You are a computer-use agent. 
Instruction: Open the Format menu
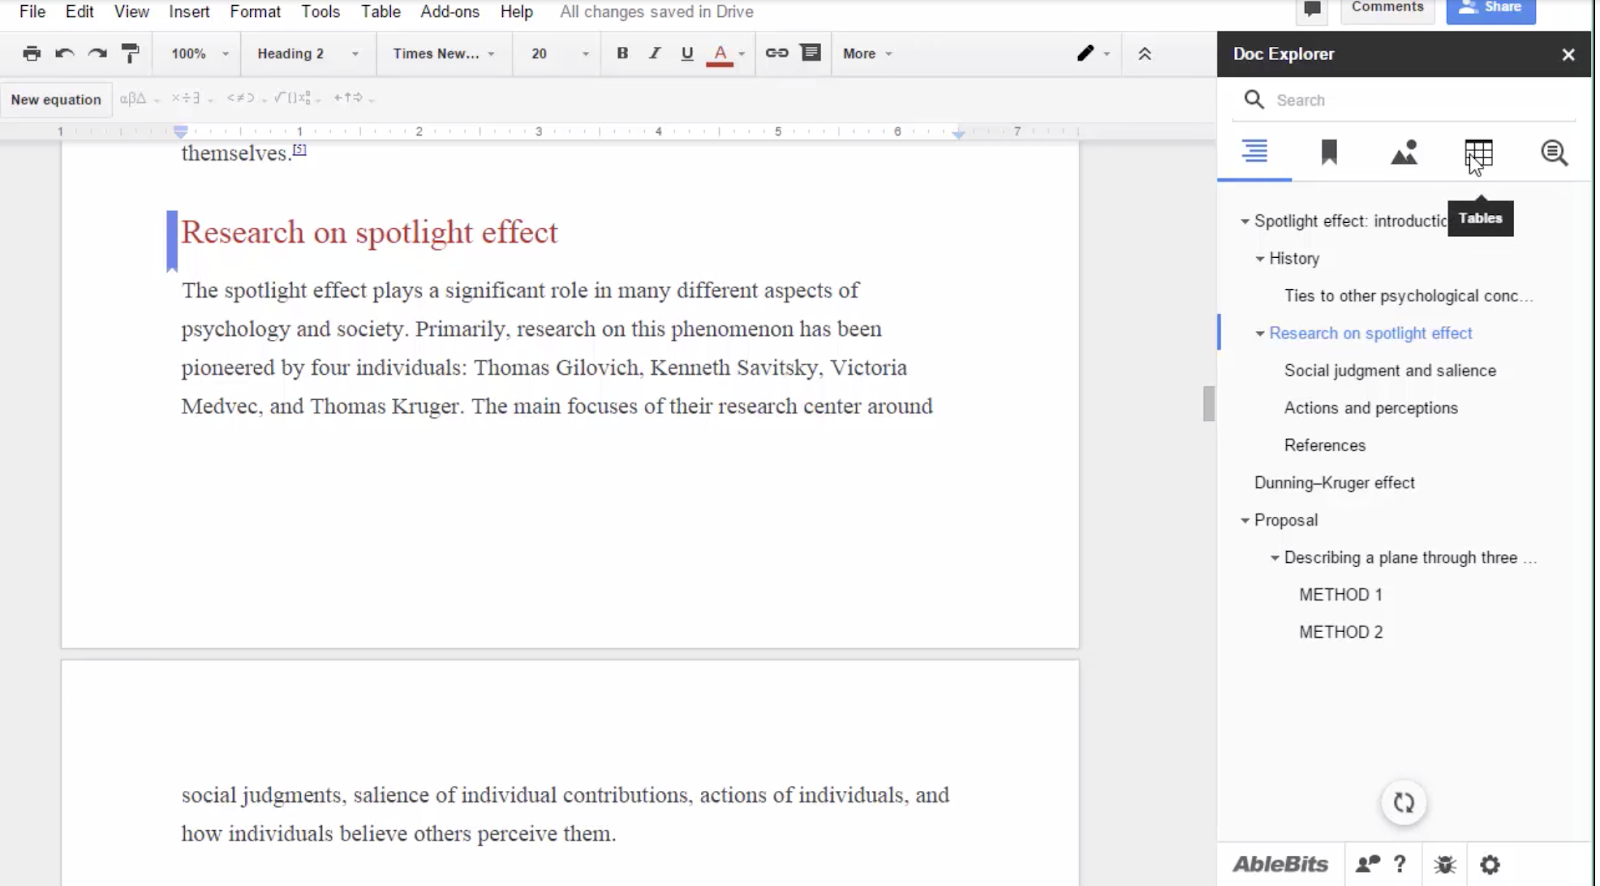point(255,12)
